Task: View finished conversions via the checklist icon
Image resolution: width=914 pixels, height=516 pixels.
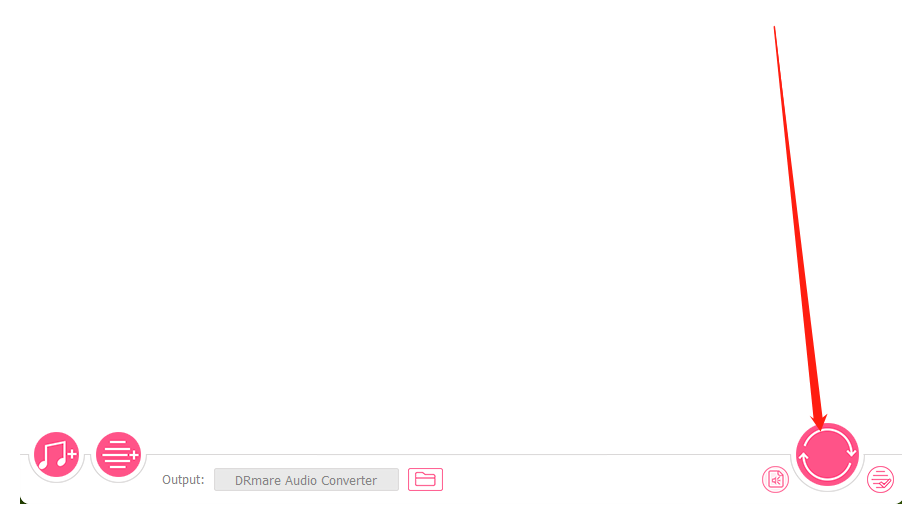Action: coord(880,480)
